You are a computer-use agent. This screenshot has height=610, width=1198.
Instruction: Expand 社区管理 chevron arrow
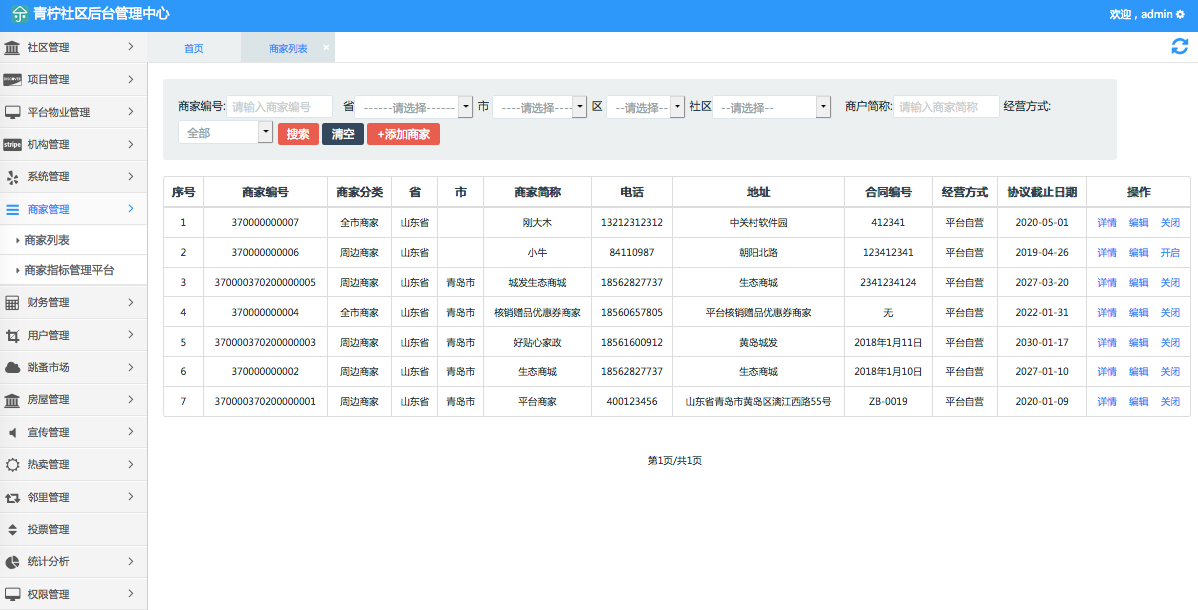coord(131,47)
